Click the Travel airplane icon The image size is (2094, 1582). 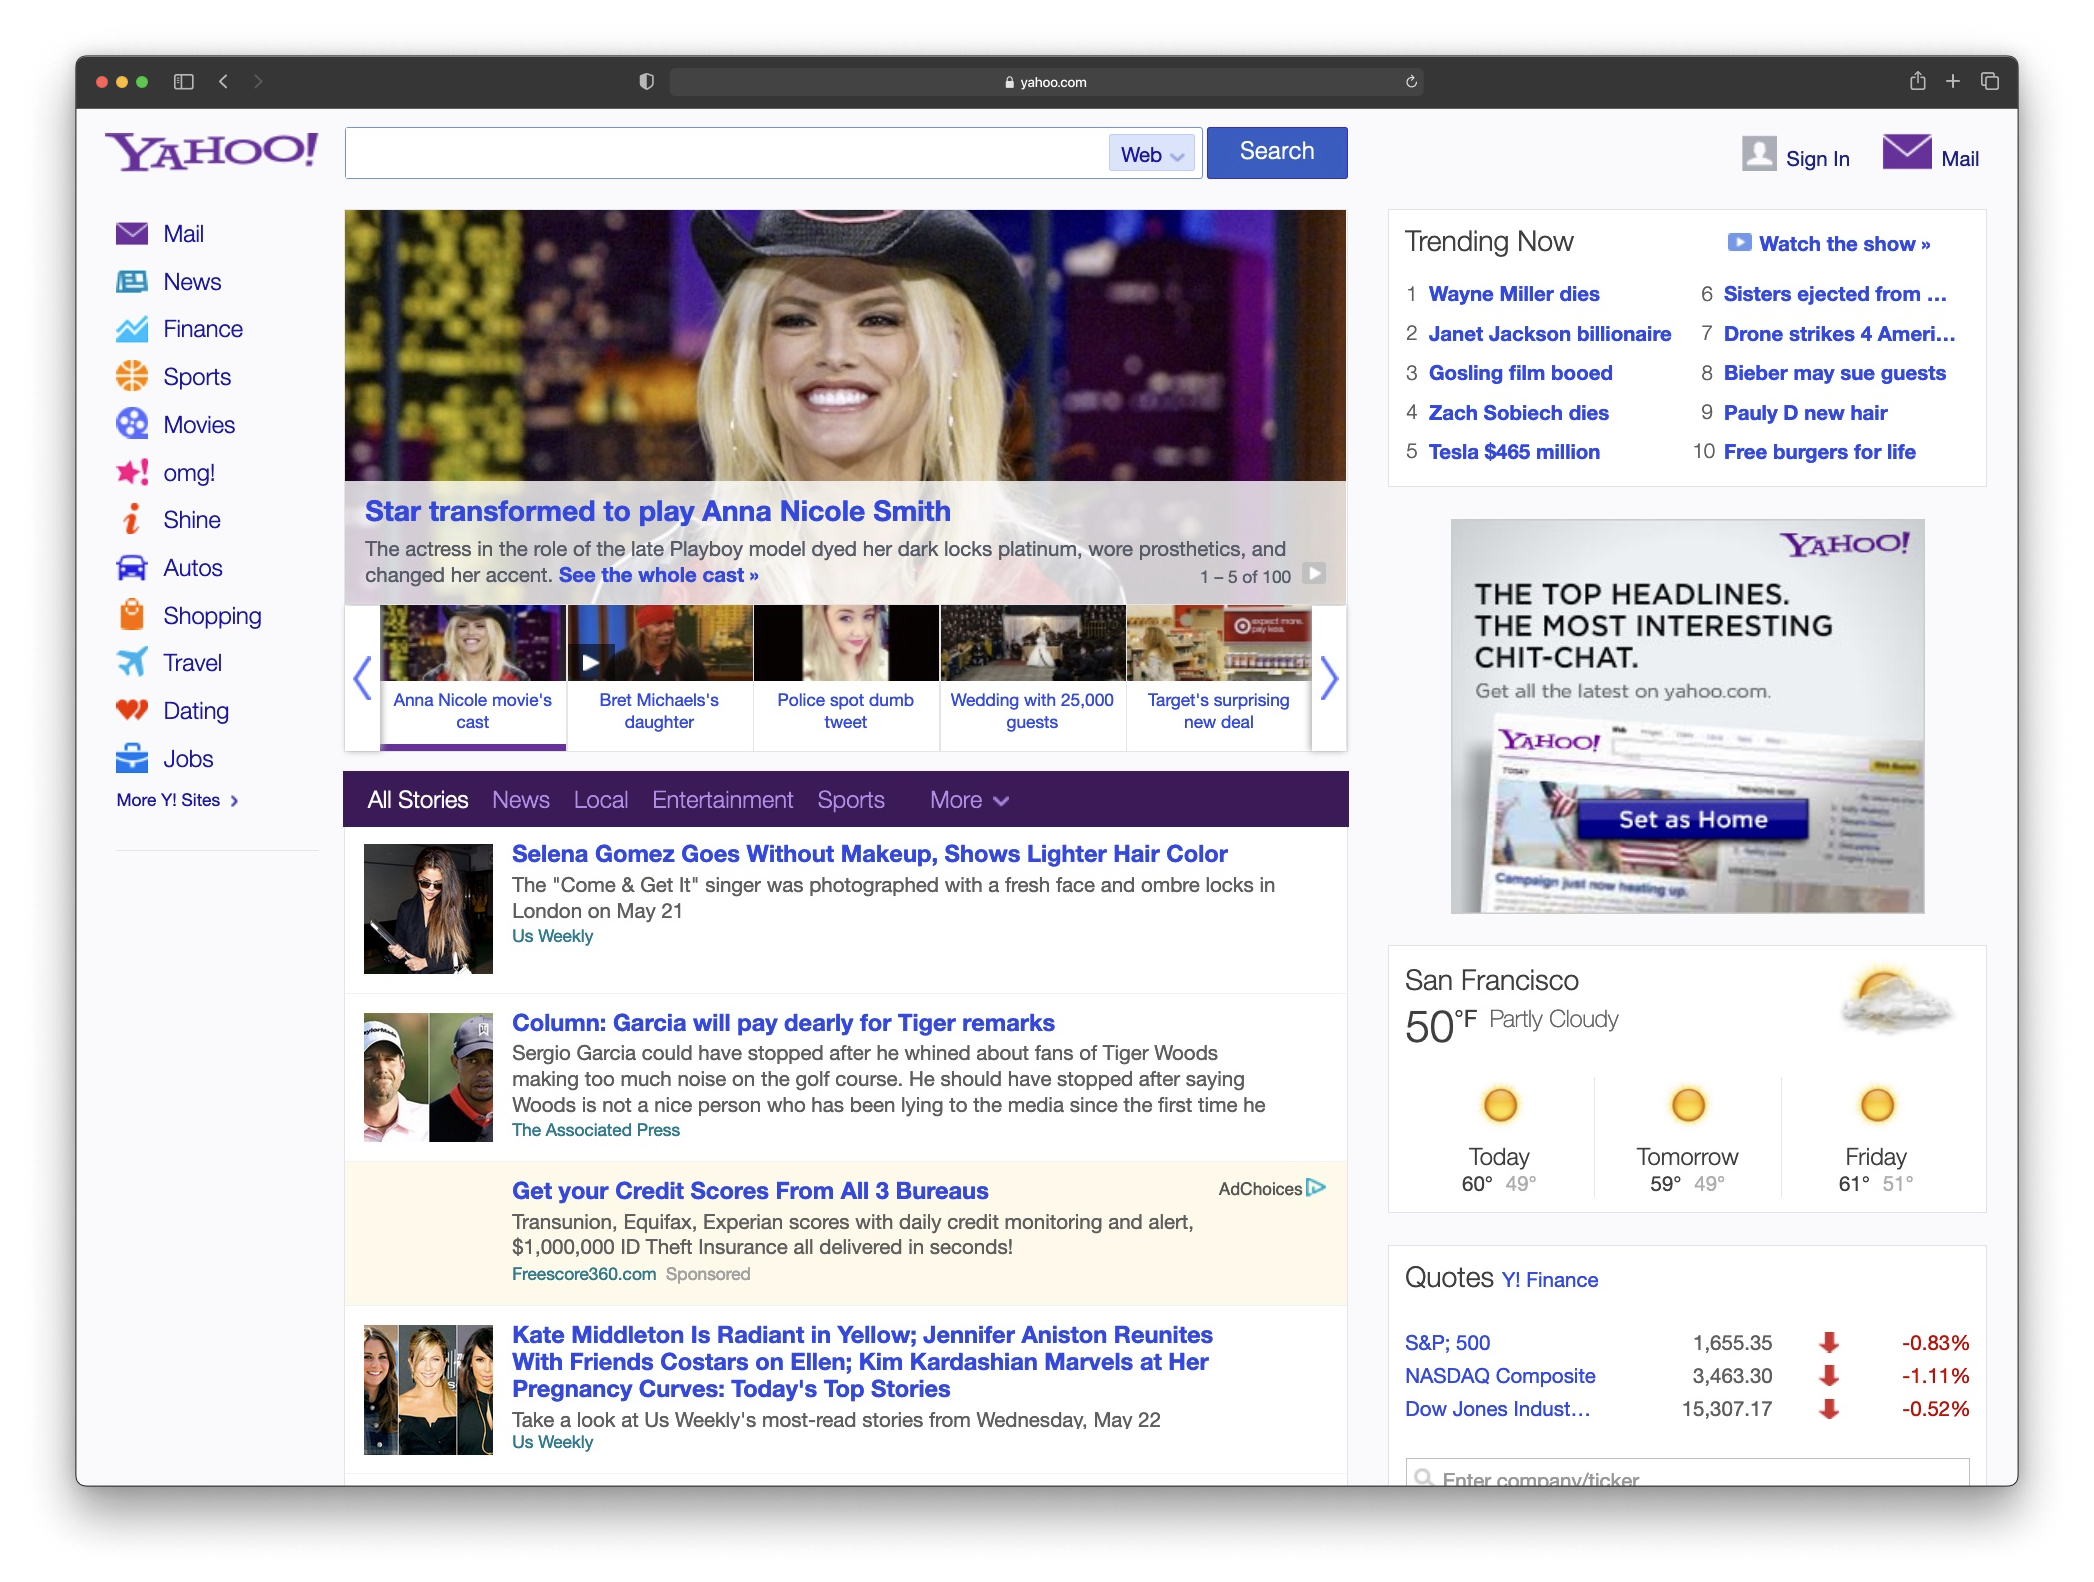point(132,662)
